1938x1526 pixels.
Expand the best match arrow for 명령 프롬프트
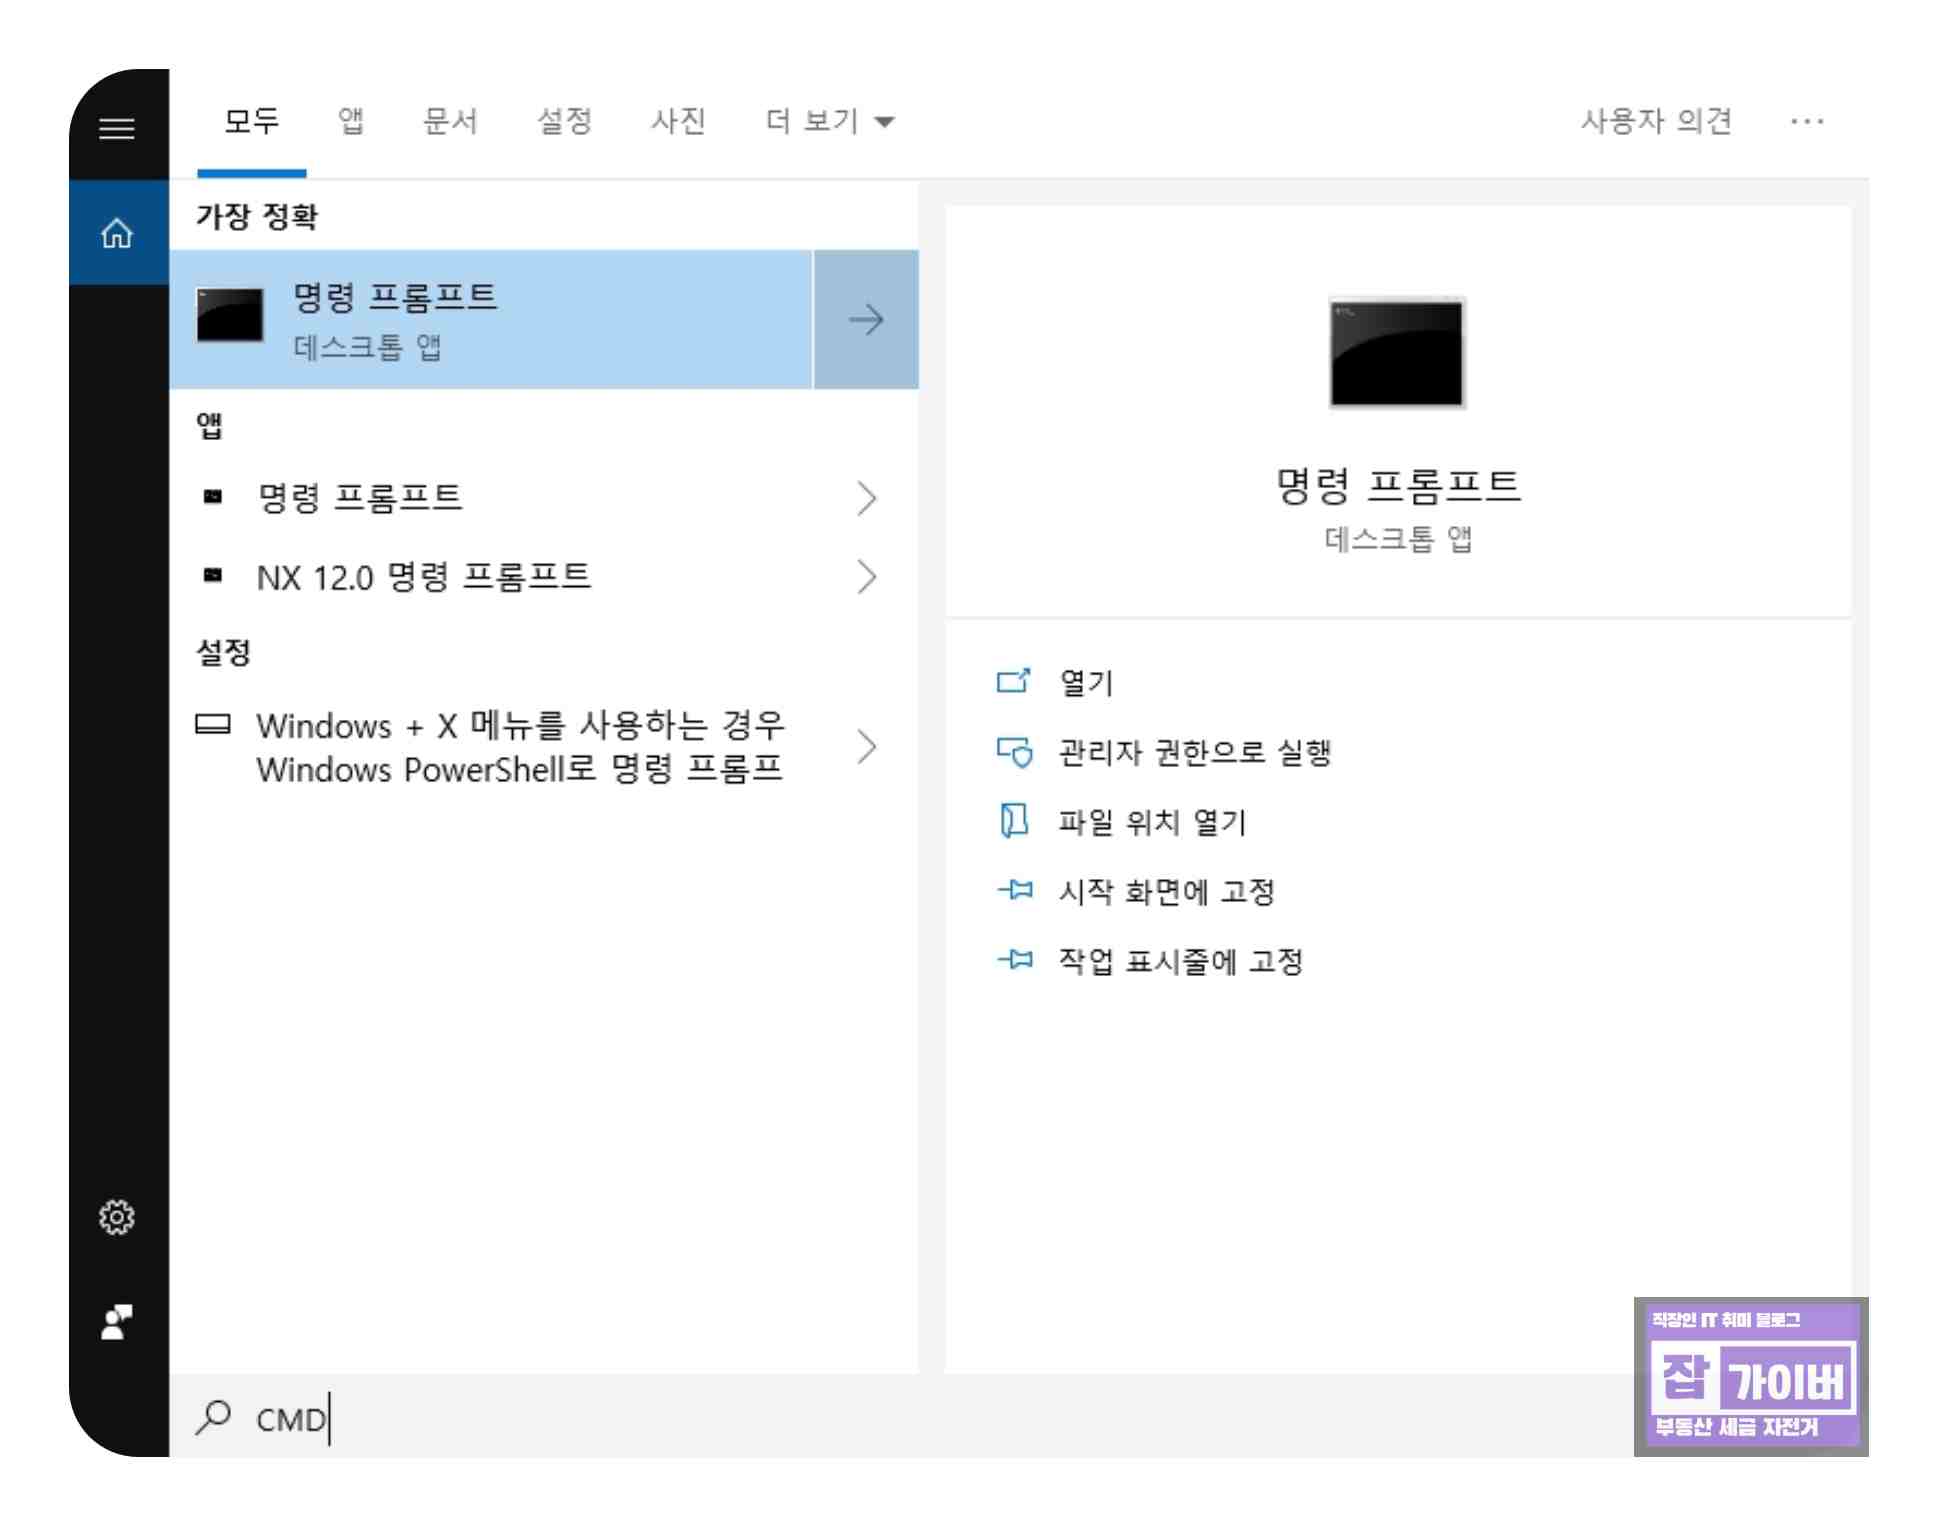(x=866, y=320)
